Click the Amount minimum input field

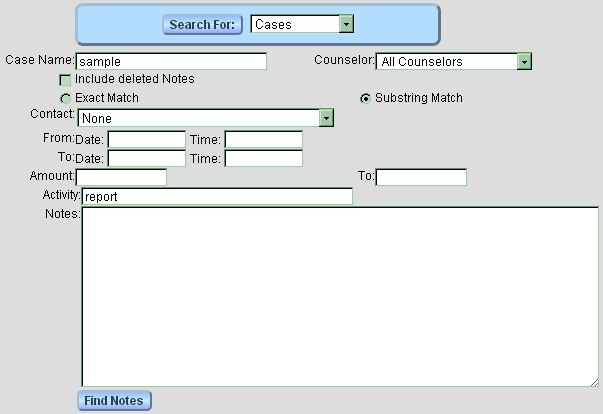click(121, 177)
